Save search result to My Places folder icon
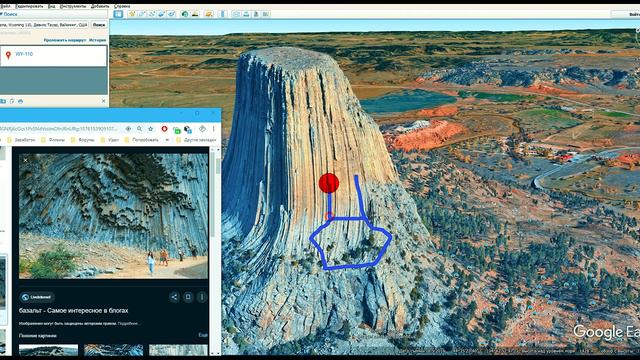 pyautogui.click(x=3, y=101)
